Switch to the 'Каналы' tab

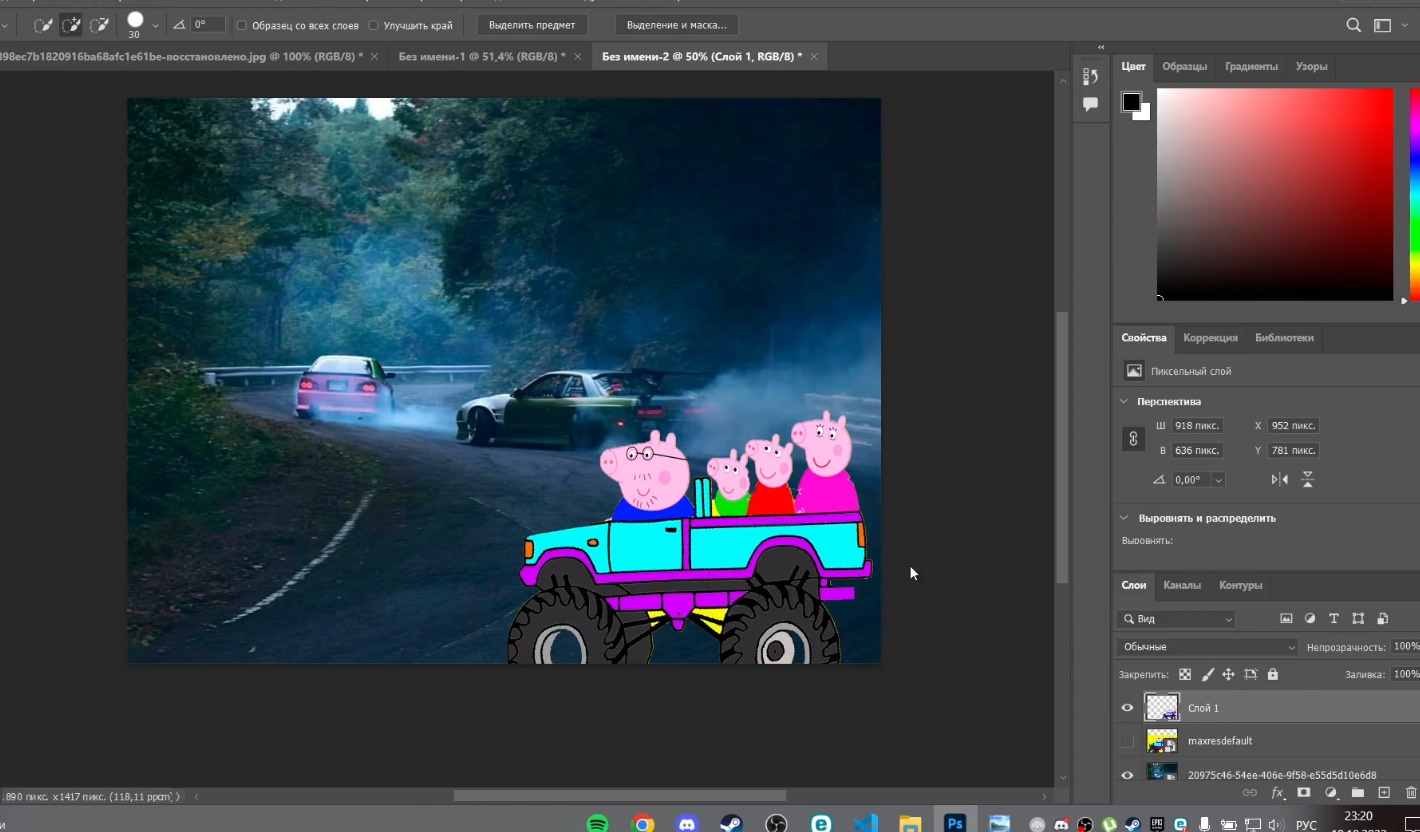coord(1182,585)
